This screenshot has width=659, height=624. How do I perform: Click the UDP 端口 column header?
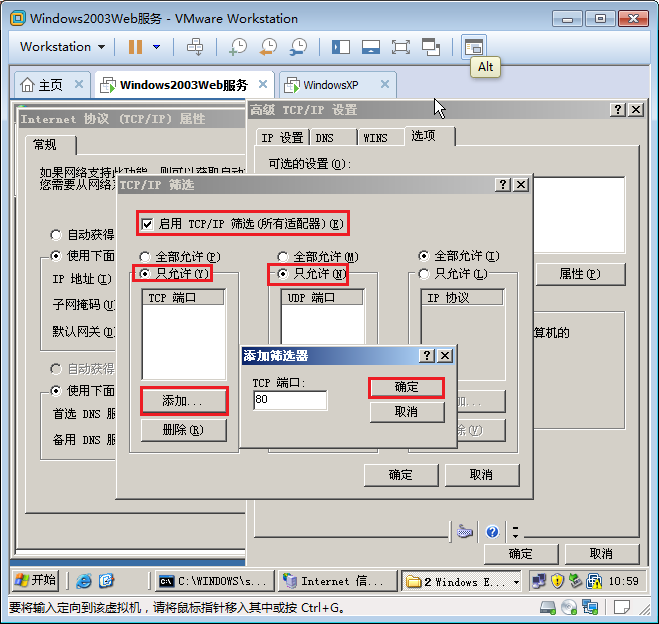click(322, 298)
